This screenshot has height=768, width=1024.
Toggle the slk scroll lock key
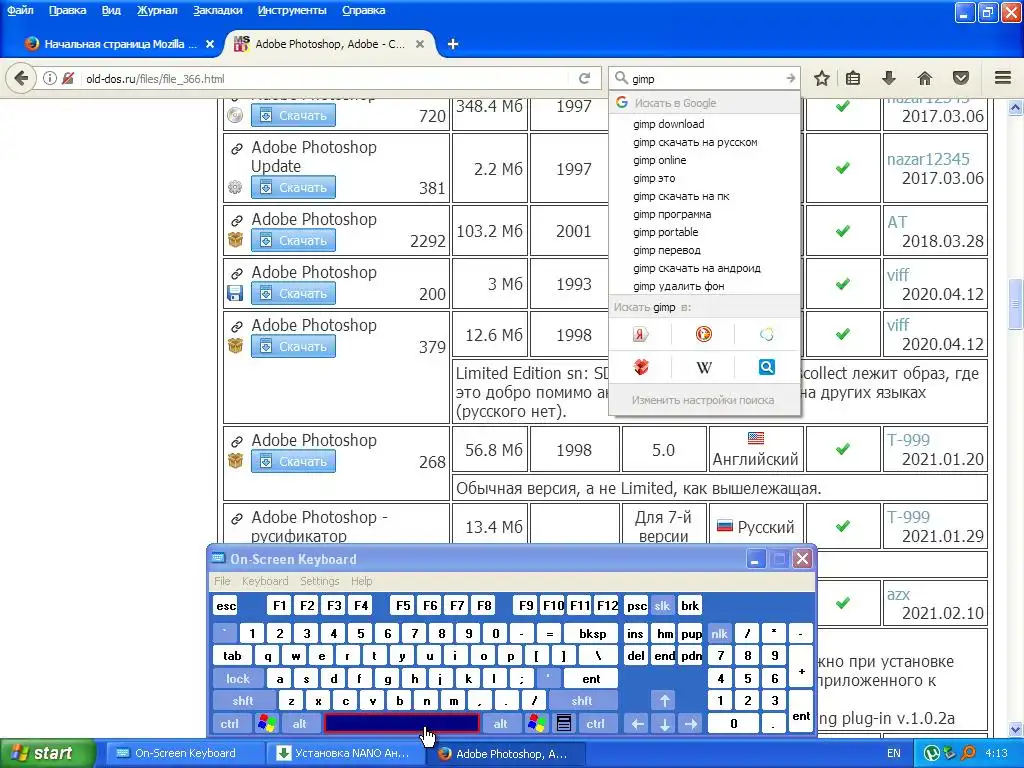click(x=662, y=605)
